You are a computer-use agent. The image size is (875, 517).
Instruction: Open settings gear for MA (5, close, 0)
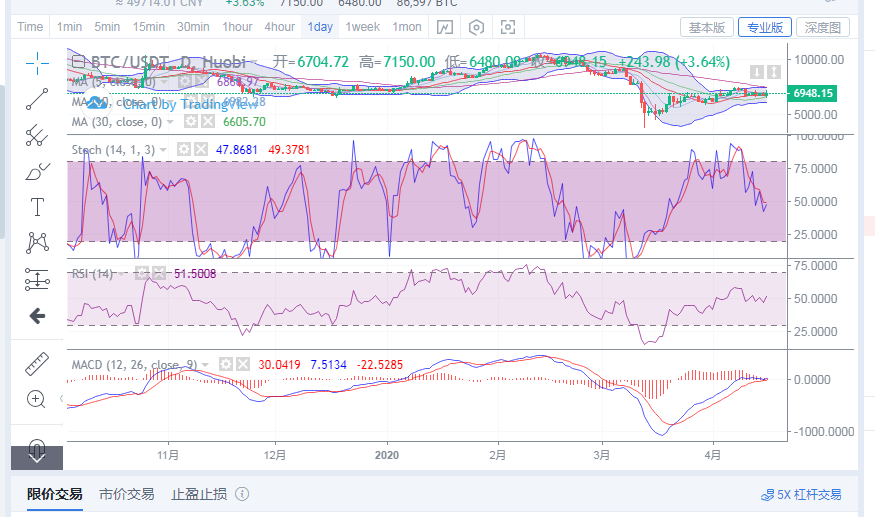tap(185, 82)
